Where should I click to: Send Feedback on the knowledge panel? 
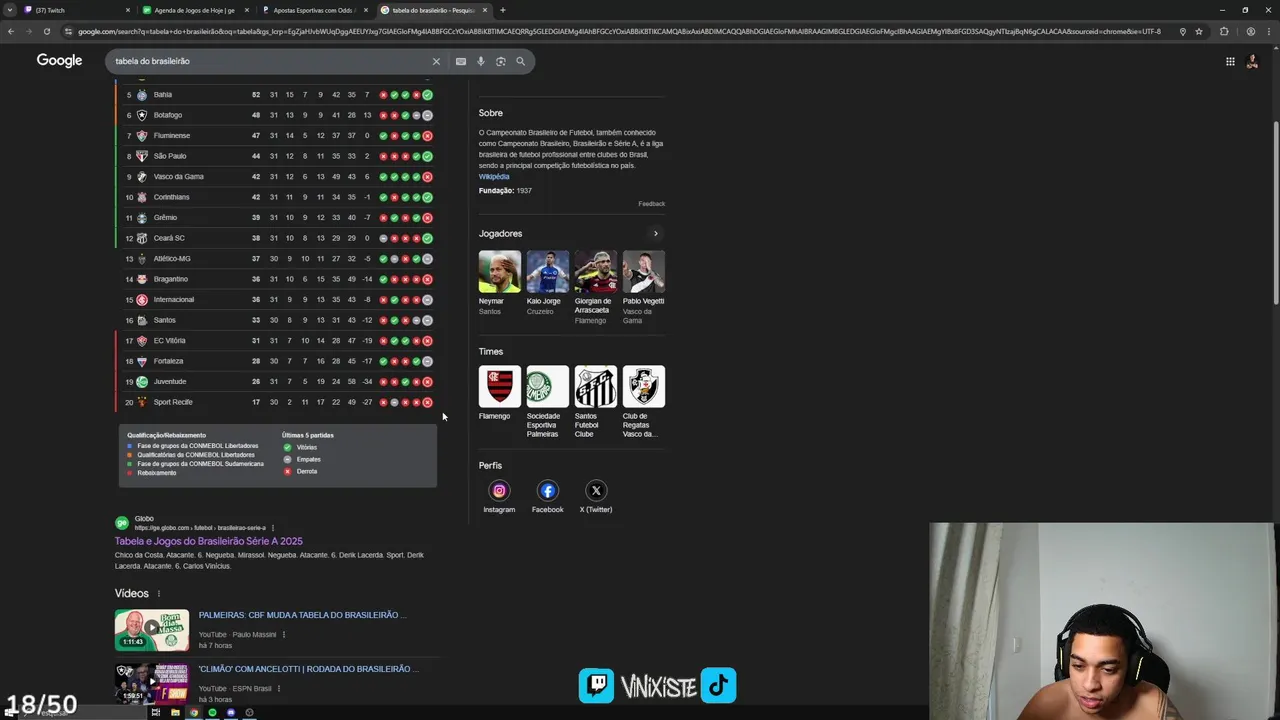[651, 204]
